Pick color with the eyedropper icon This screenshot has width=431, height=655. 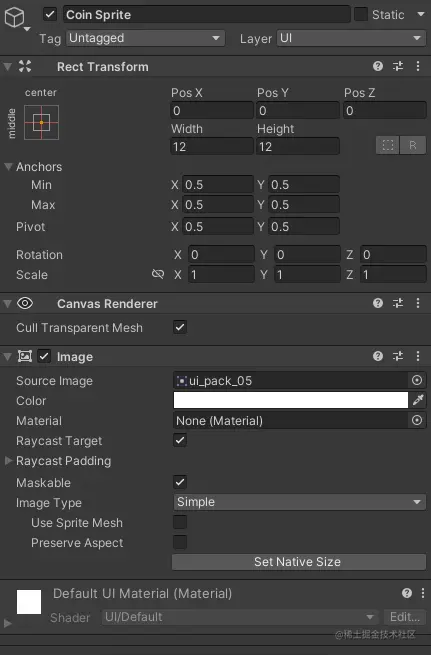(418, 400)
